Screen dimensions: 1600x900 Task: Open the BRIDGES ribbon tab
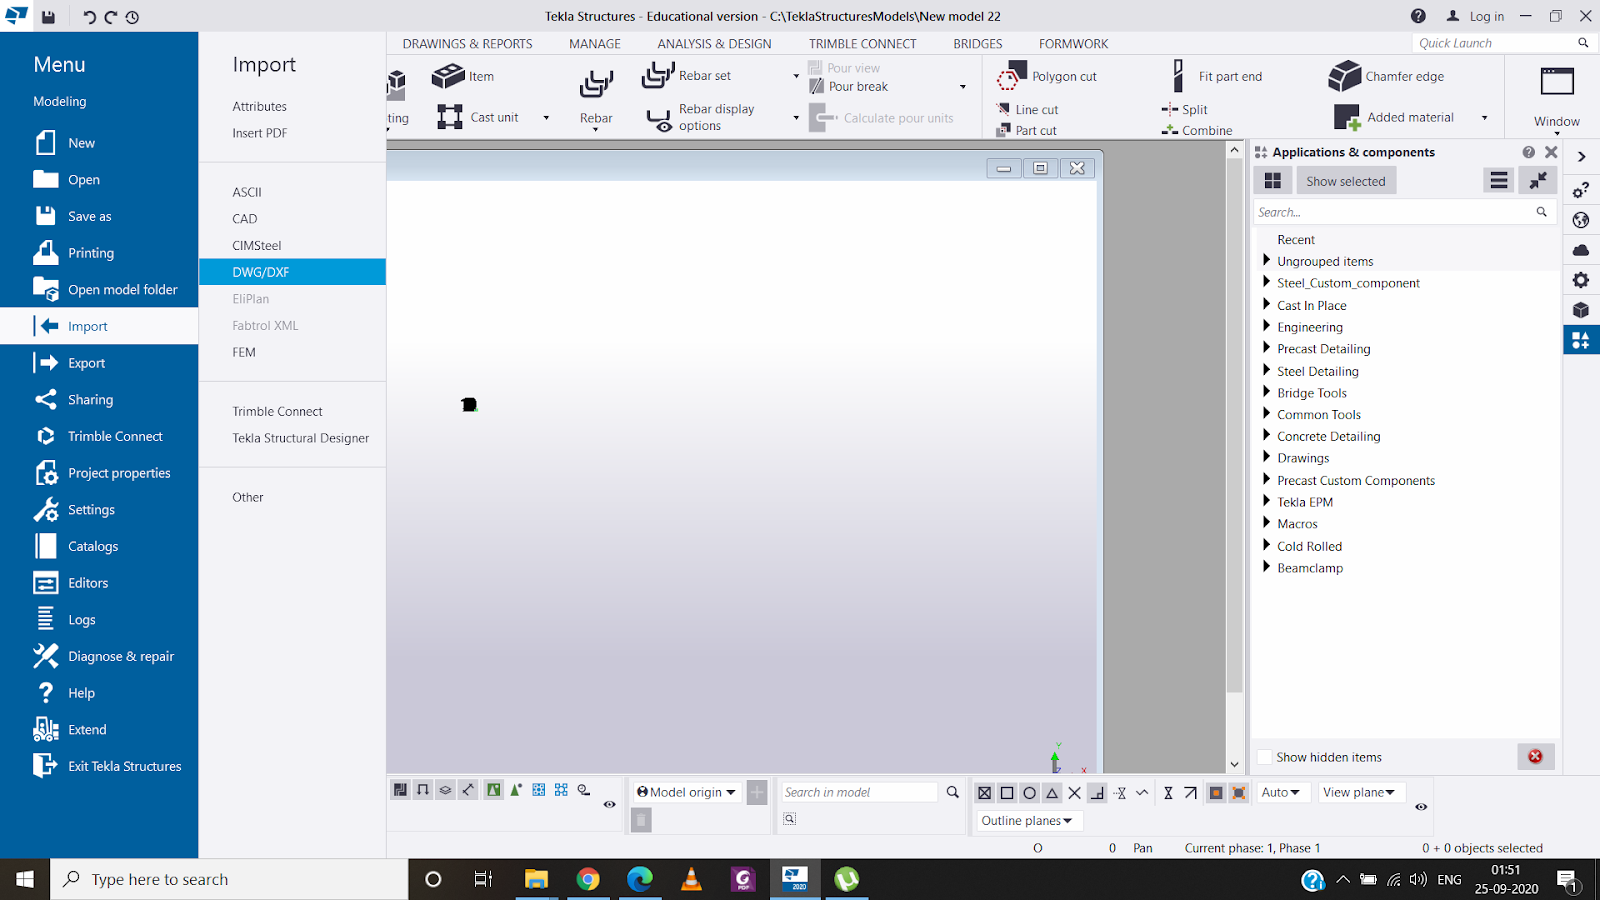pos(978,44)
